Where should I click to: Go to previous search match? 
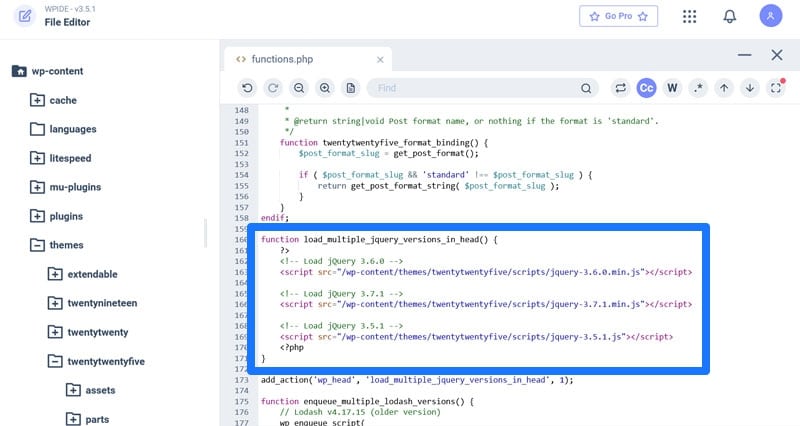pos(724,88)
